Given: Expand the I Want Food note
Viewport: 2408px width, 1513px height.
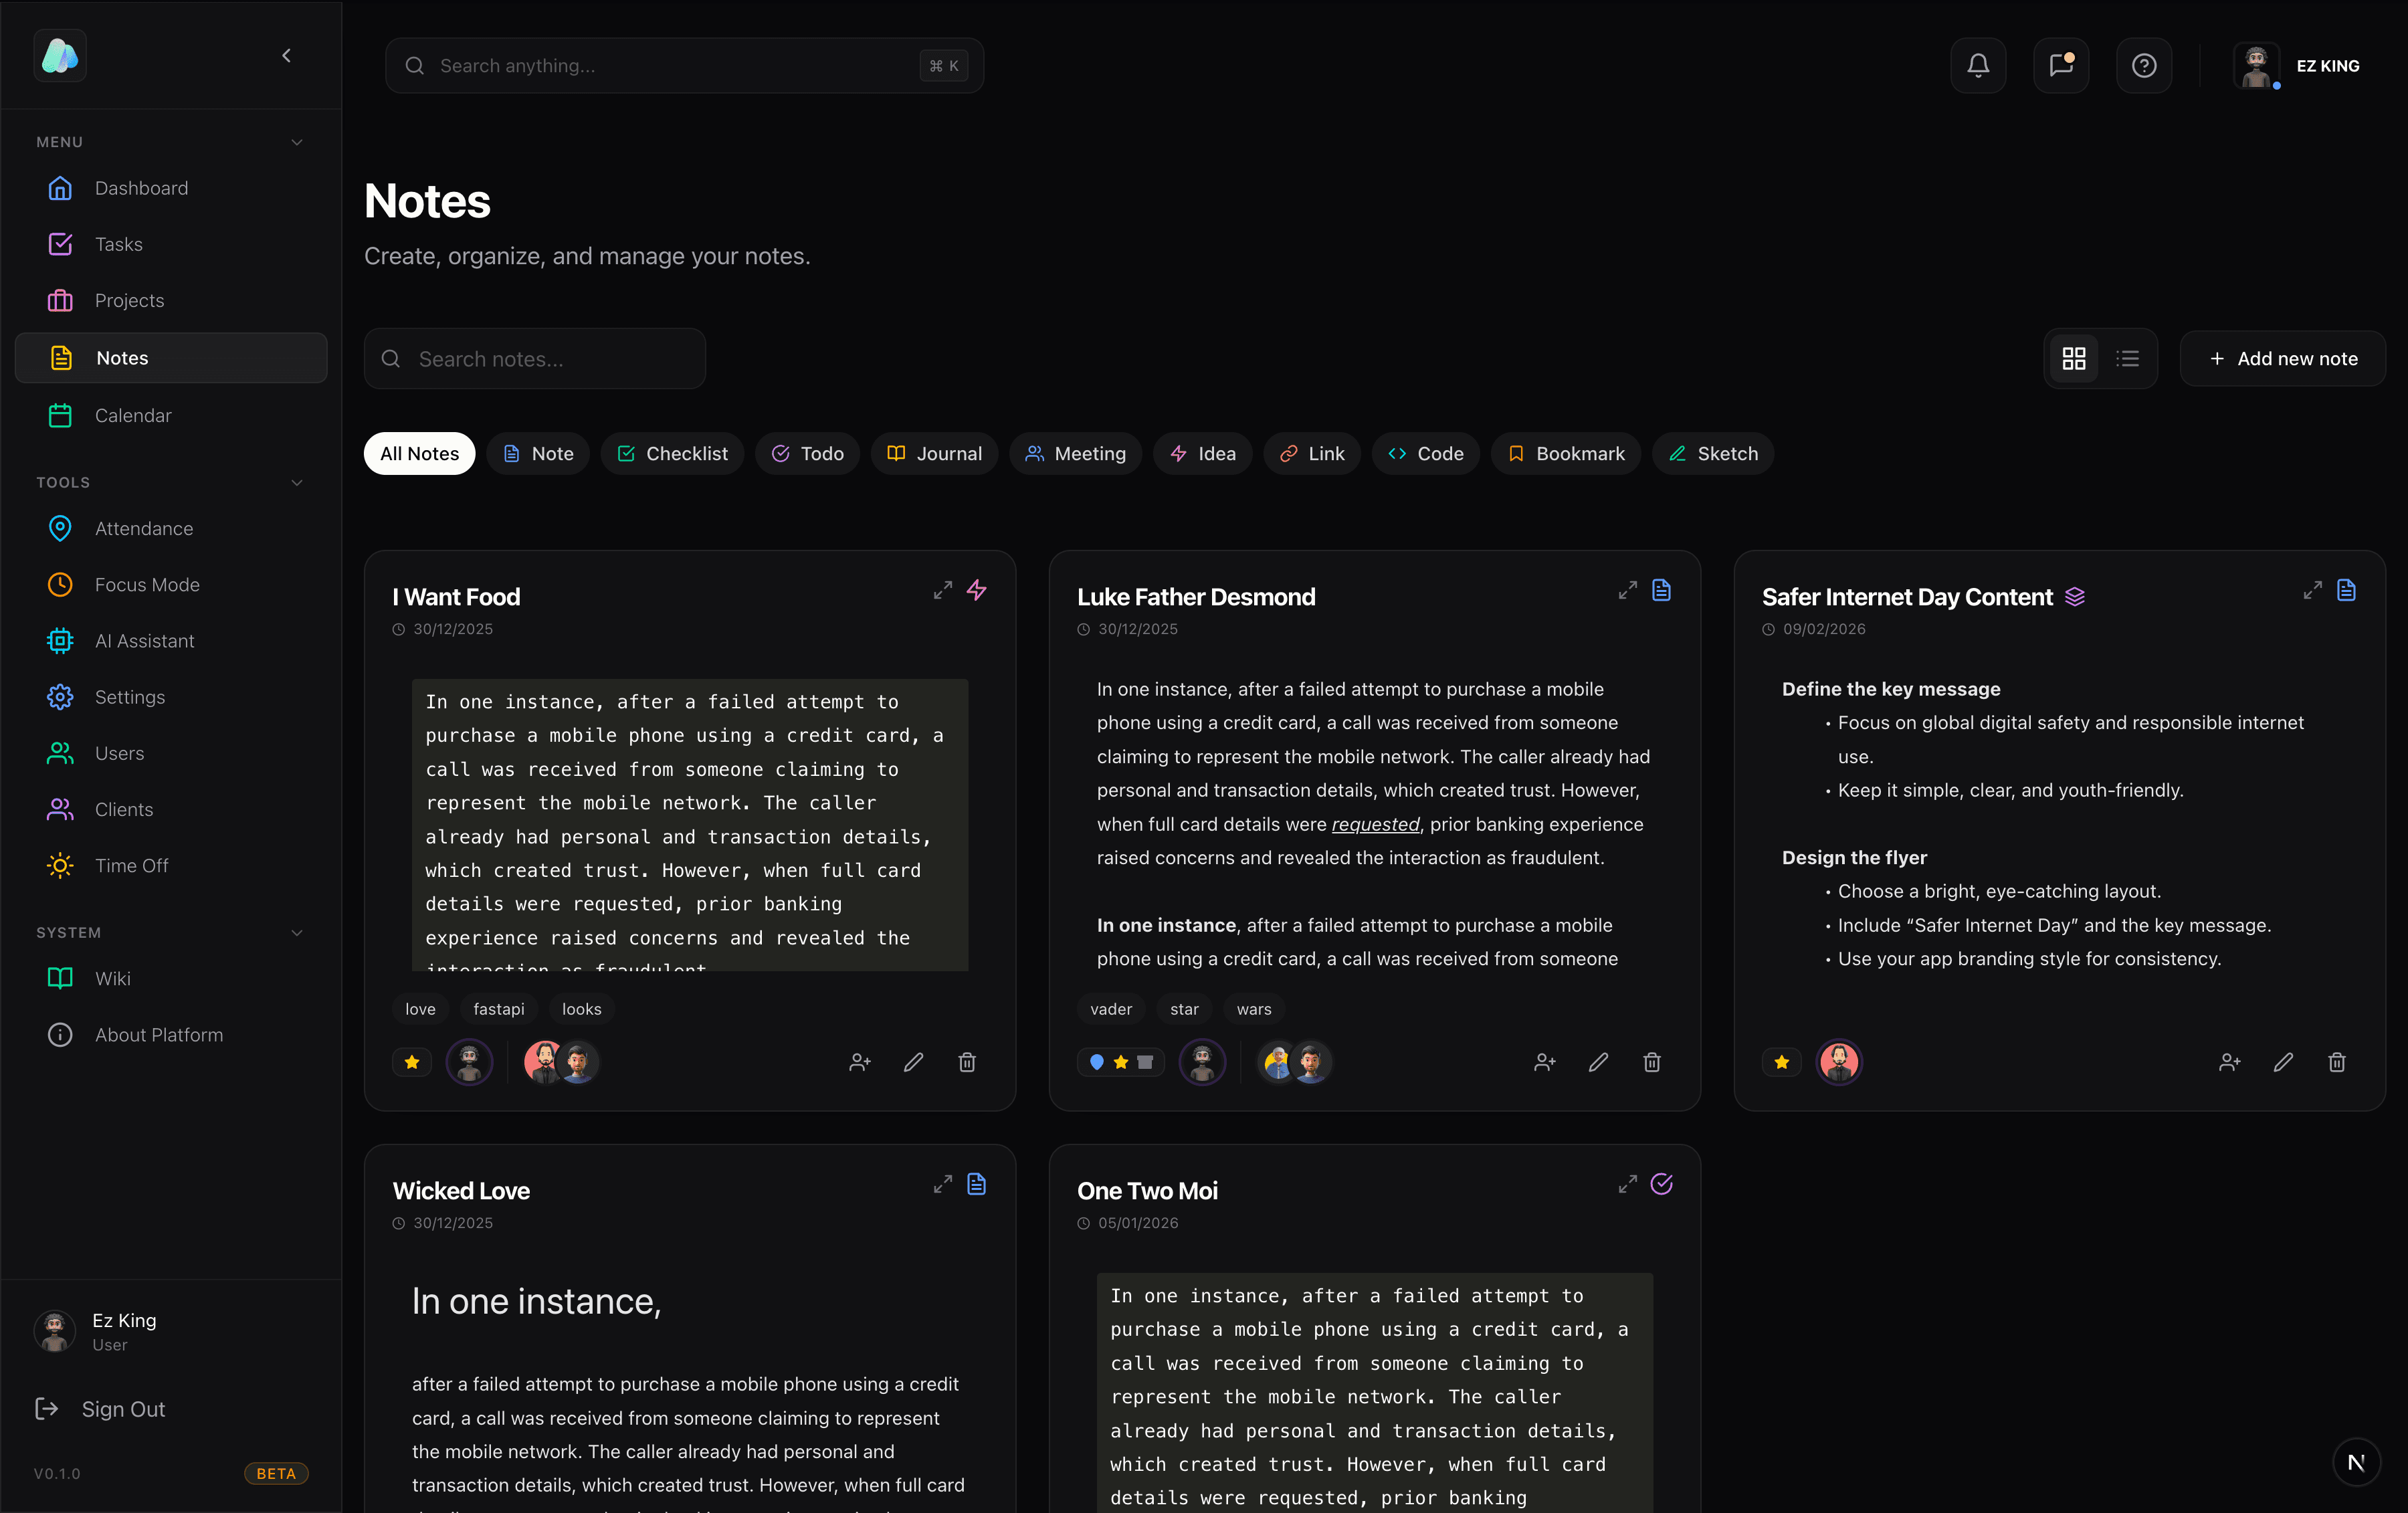Looking at the screenshot, I should click(x=943, y=591).
